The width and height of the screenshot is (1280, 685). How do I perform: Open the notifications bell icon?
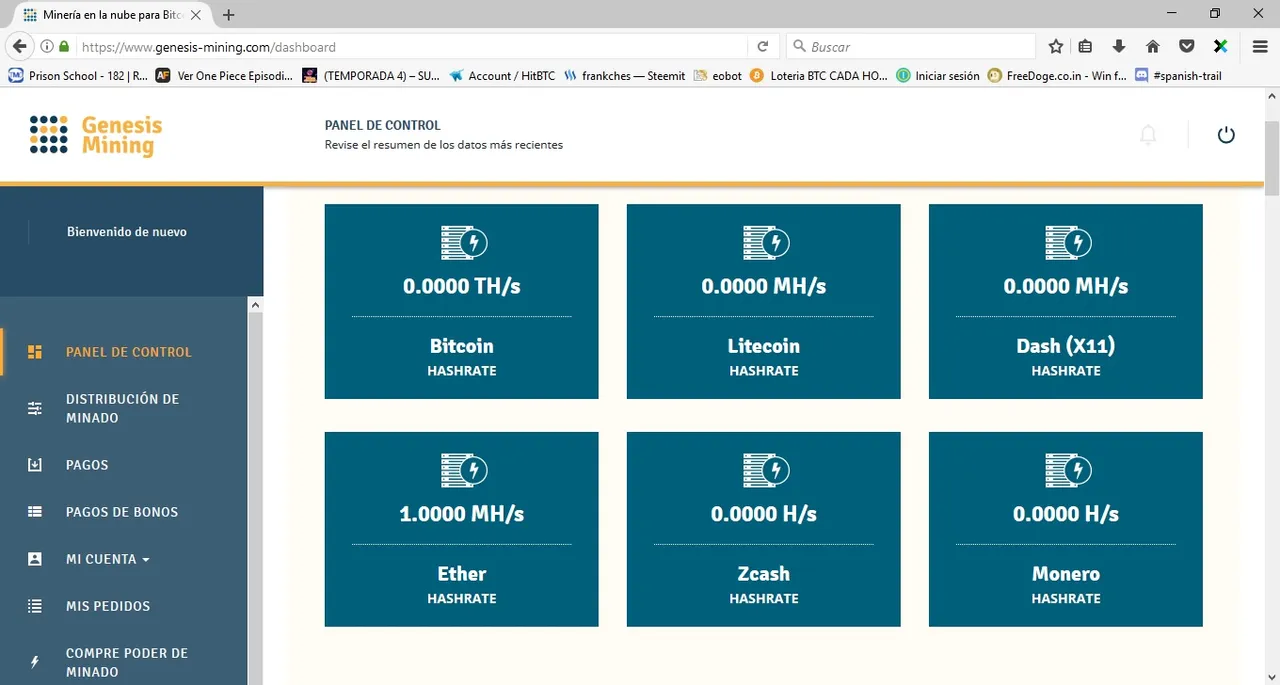1148,135
